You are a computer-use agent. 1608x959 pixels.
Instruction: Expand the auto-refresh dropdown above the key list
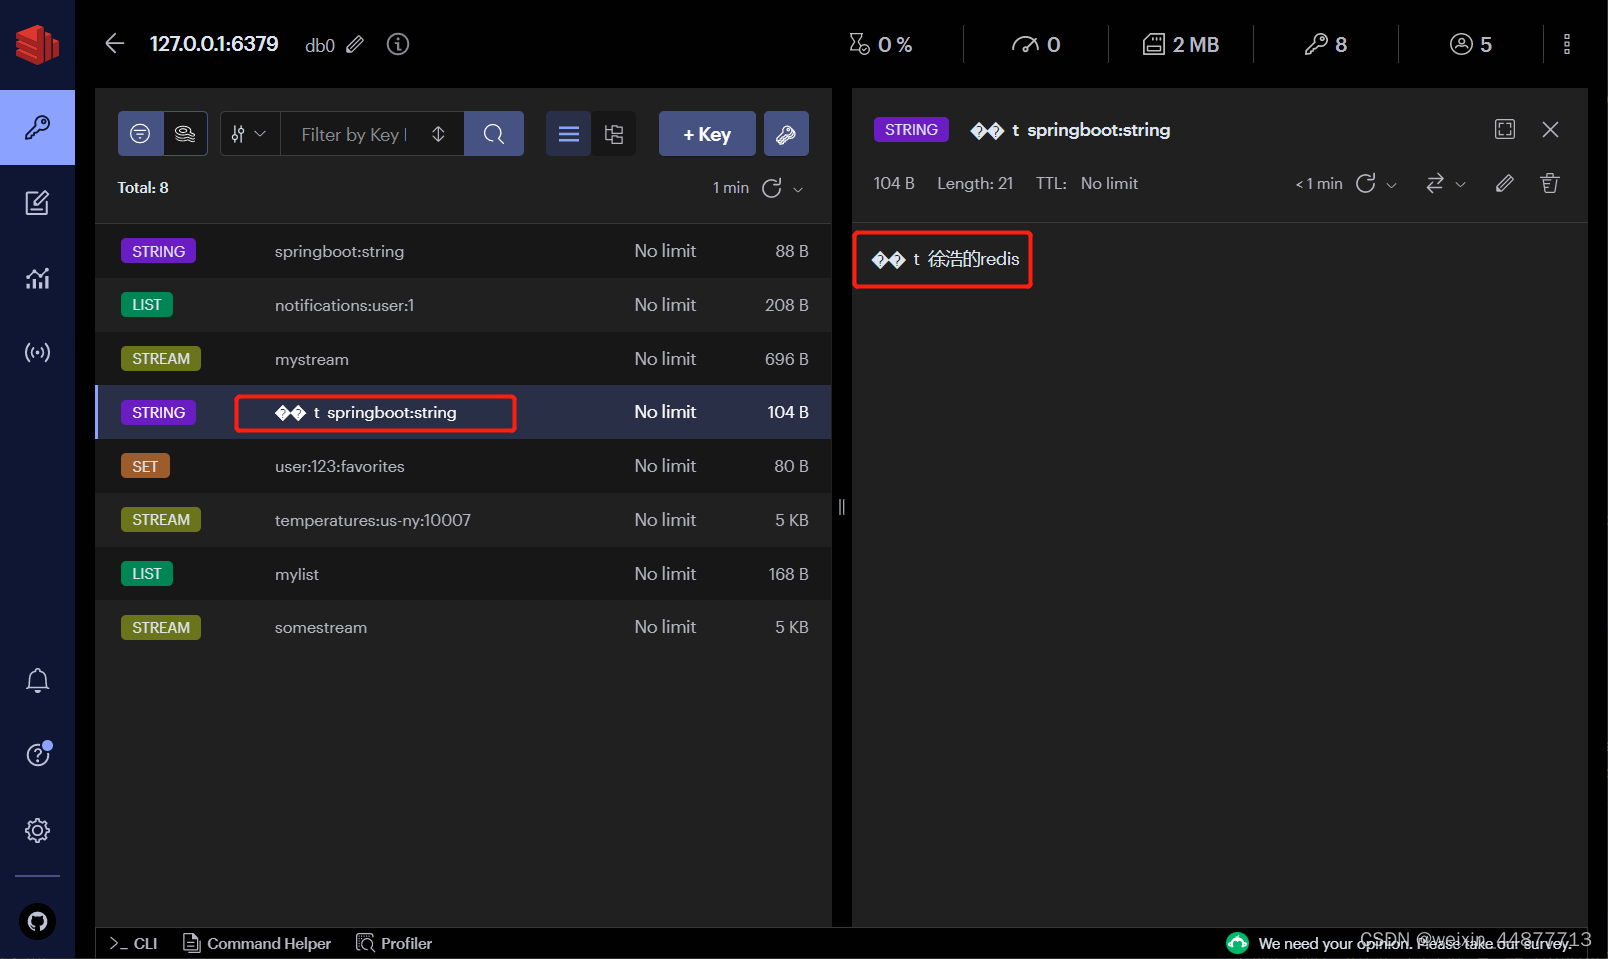799,188
